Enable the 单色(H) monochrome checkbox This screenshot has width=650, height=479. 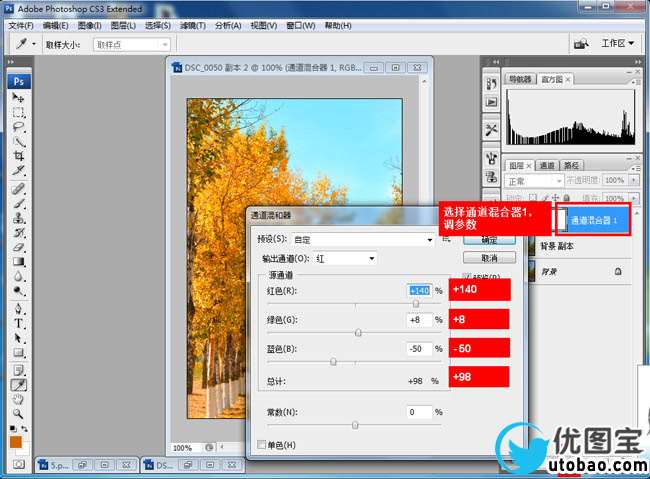[x=262, y=445]
